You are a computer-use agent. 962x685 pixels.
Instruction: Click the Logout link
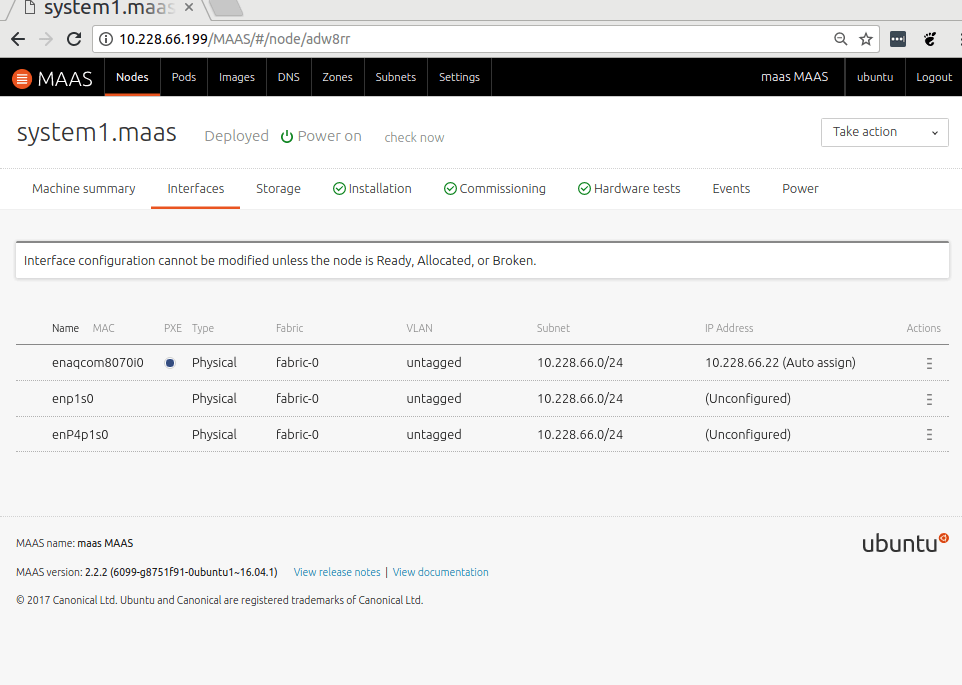click(934, 77)
